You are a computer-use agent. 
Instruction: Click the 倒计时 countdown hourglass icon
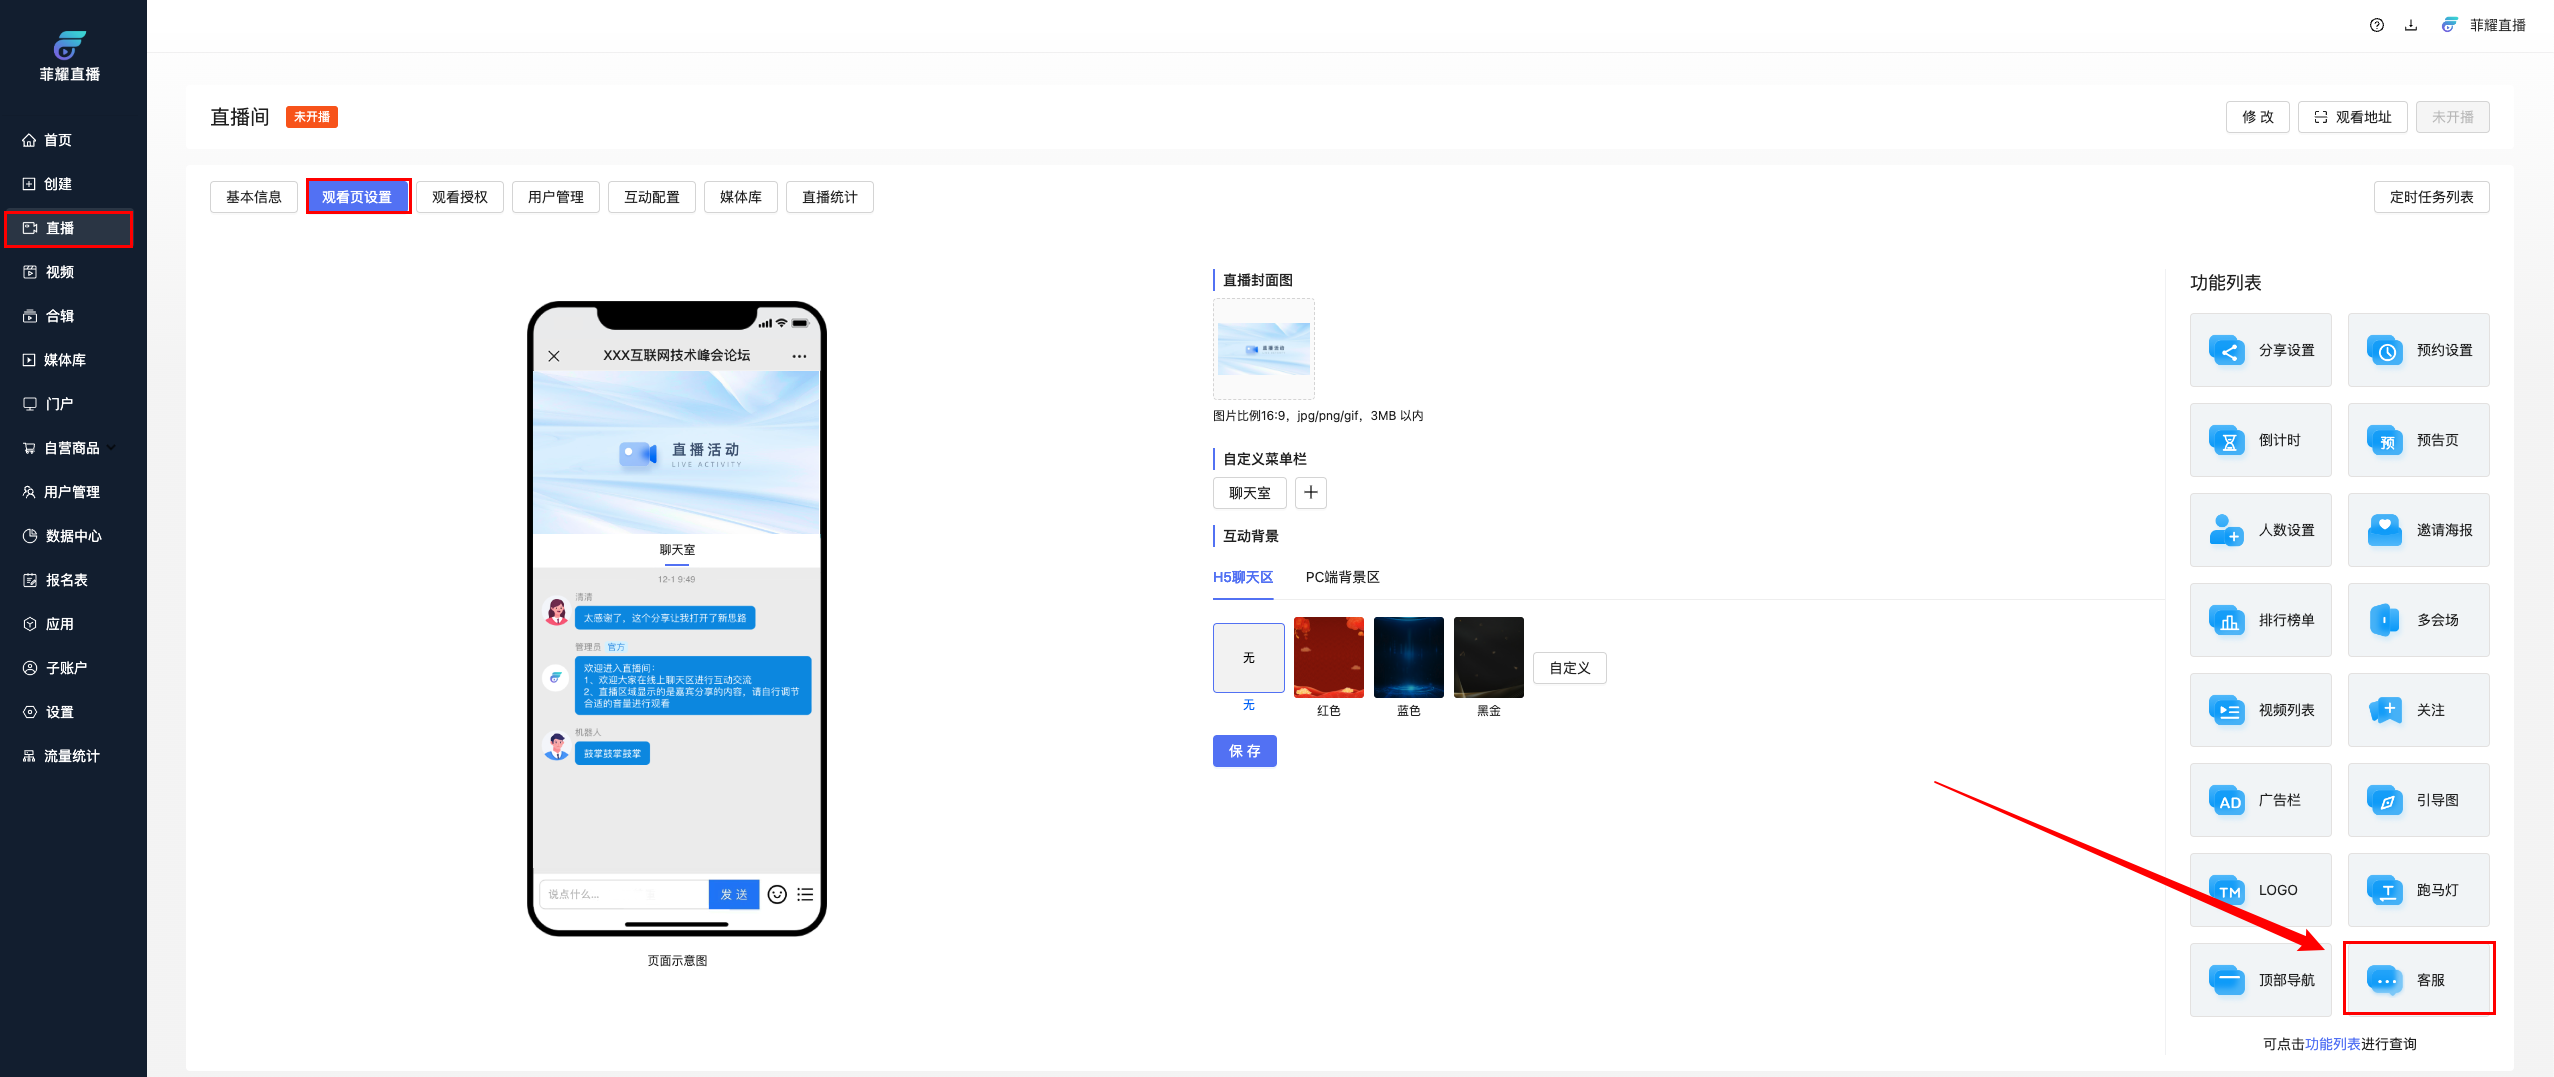2227,441
